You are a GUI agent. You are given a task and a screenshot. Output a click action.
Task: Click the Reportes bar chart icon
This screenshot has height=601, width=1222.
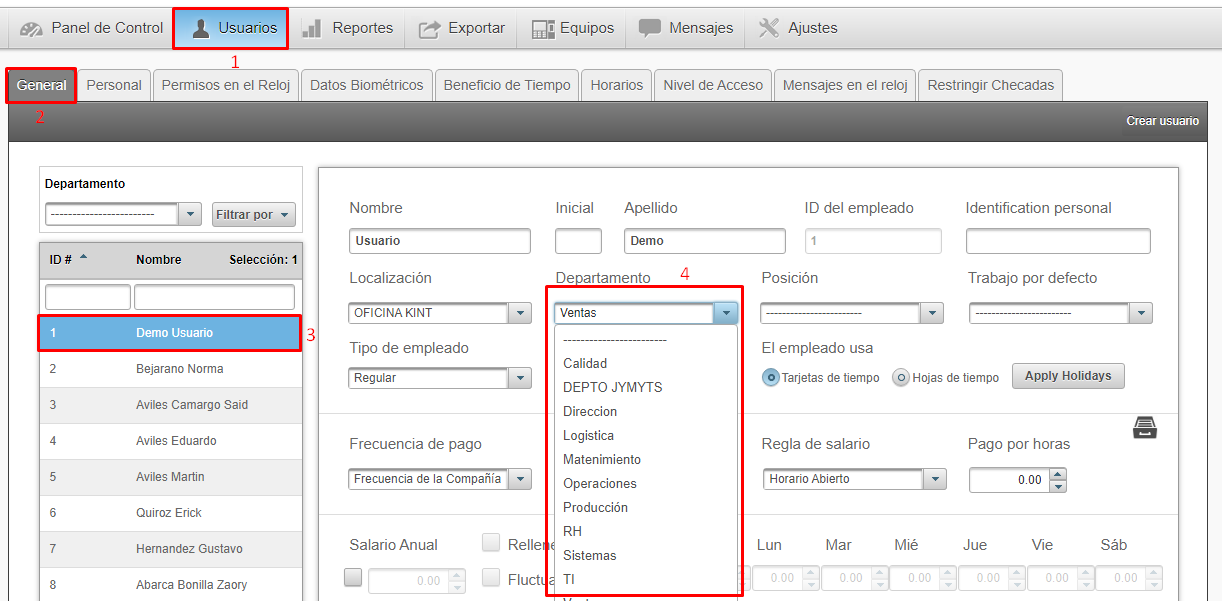(x=312, y=28)
